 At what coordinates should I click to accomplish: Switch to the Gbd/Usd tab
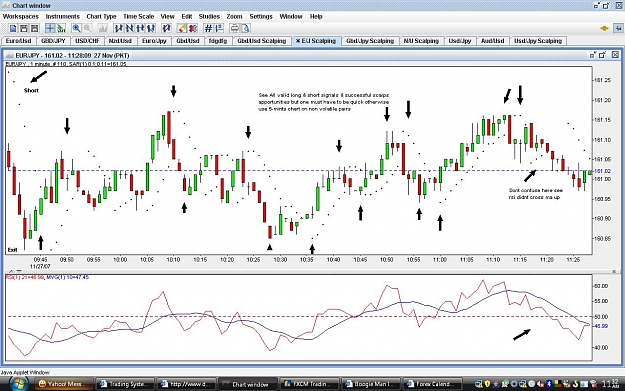188,41
